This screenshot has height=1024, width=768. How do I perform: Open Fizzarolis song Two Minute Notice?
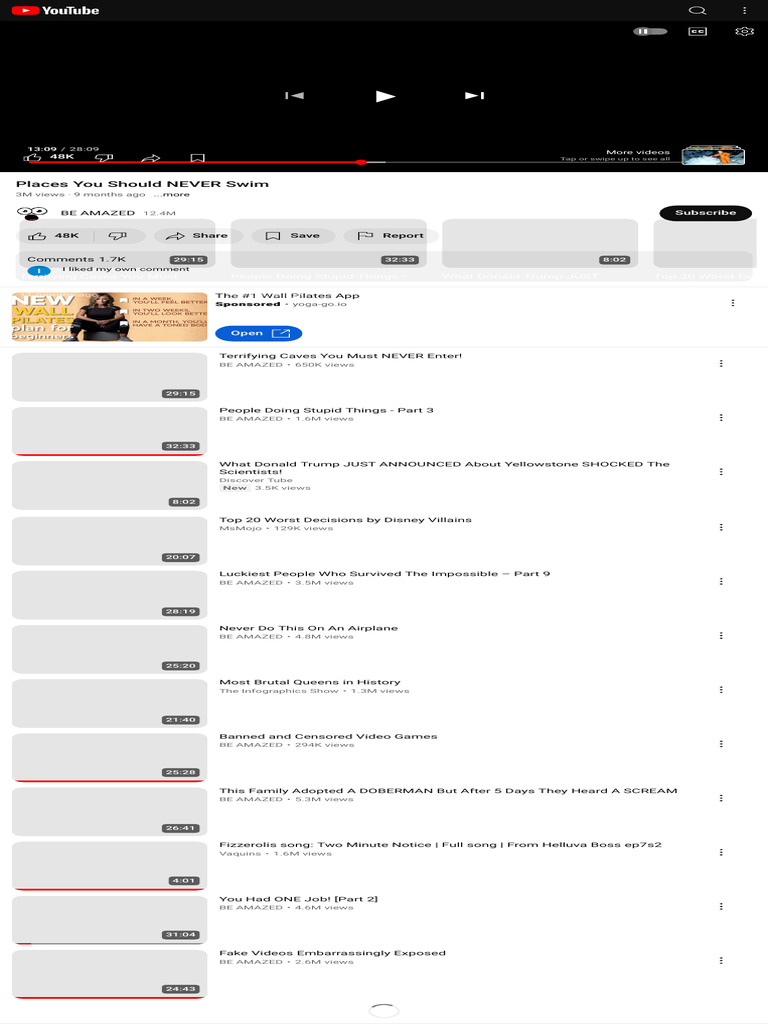tap(440, 844)
